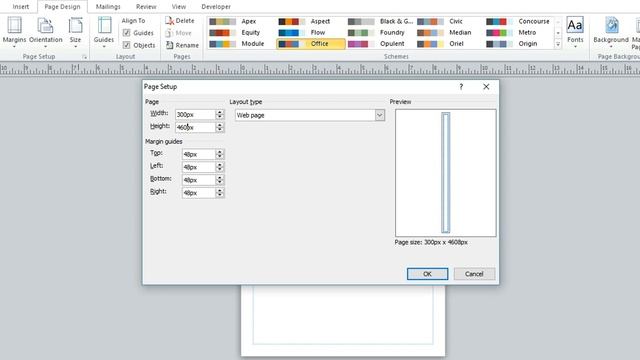Image resolution: width=640 pixels, height=360 pixels.
Task: Click the Bottom margin field
Action: pyautogui.click(x=198, y=180)
